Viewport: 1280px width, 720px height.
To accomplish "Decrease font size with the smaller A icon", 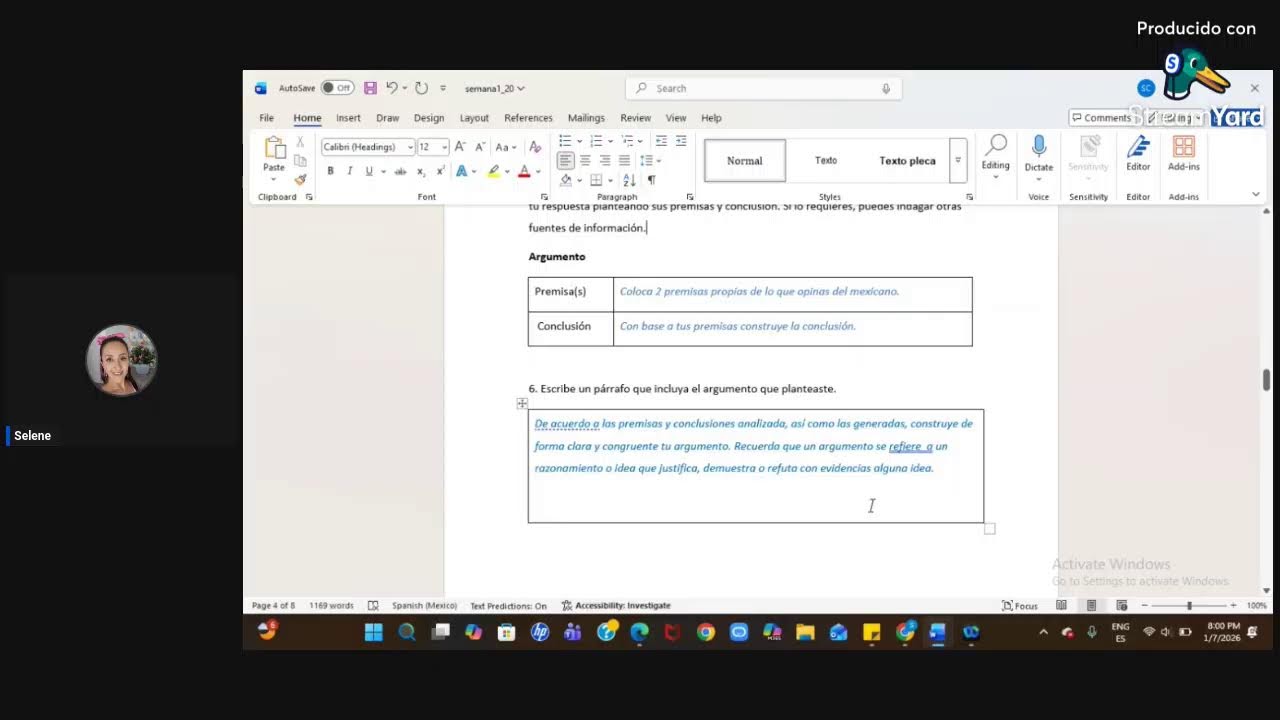I will point(480,147).
